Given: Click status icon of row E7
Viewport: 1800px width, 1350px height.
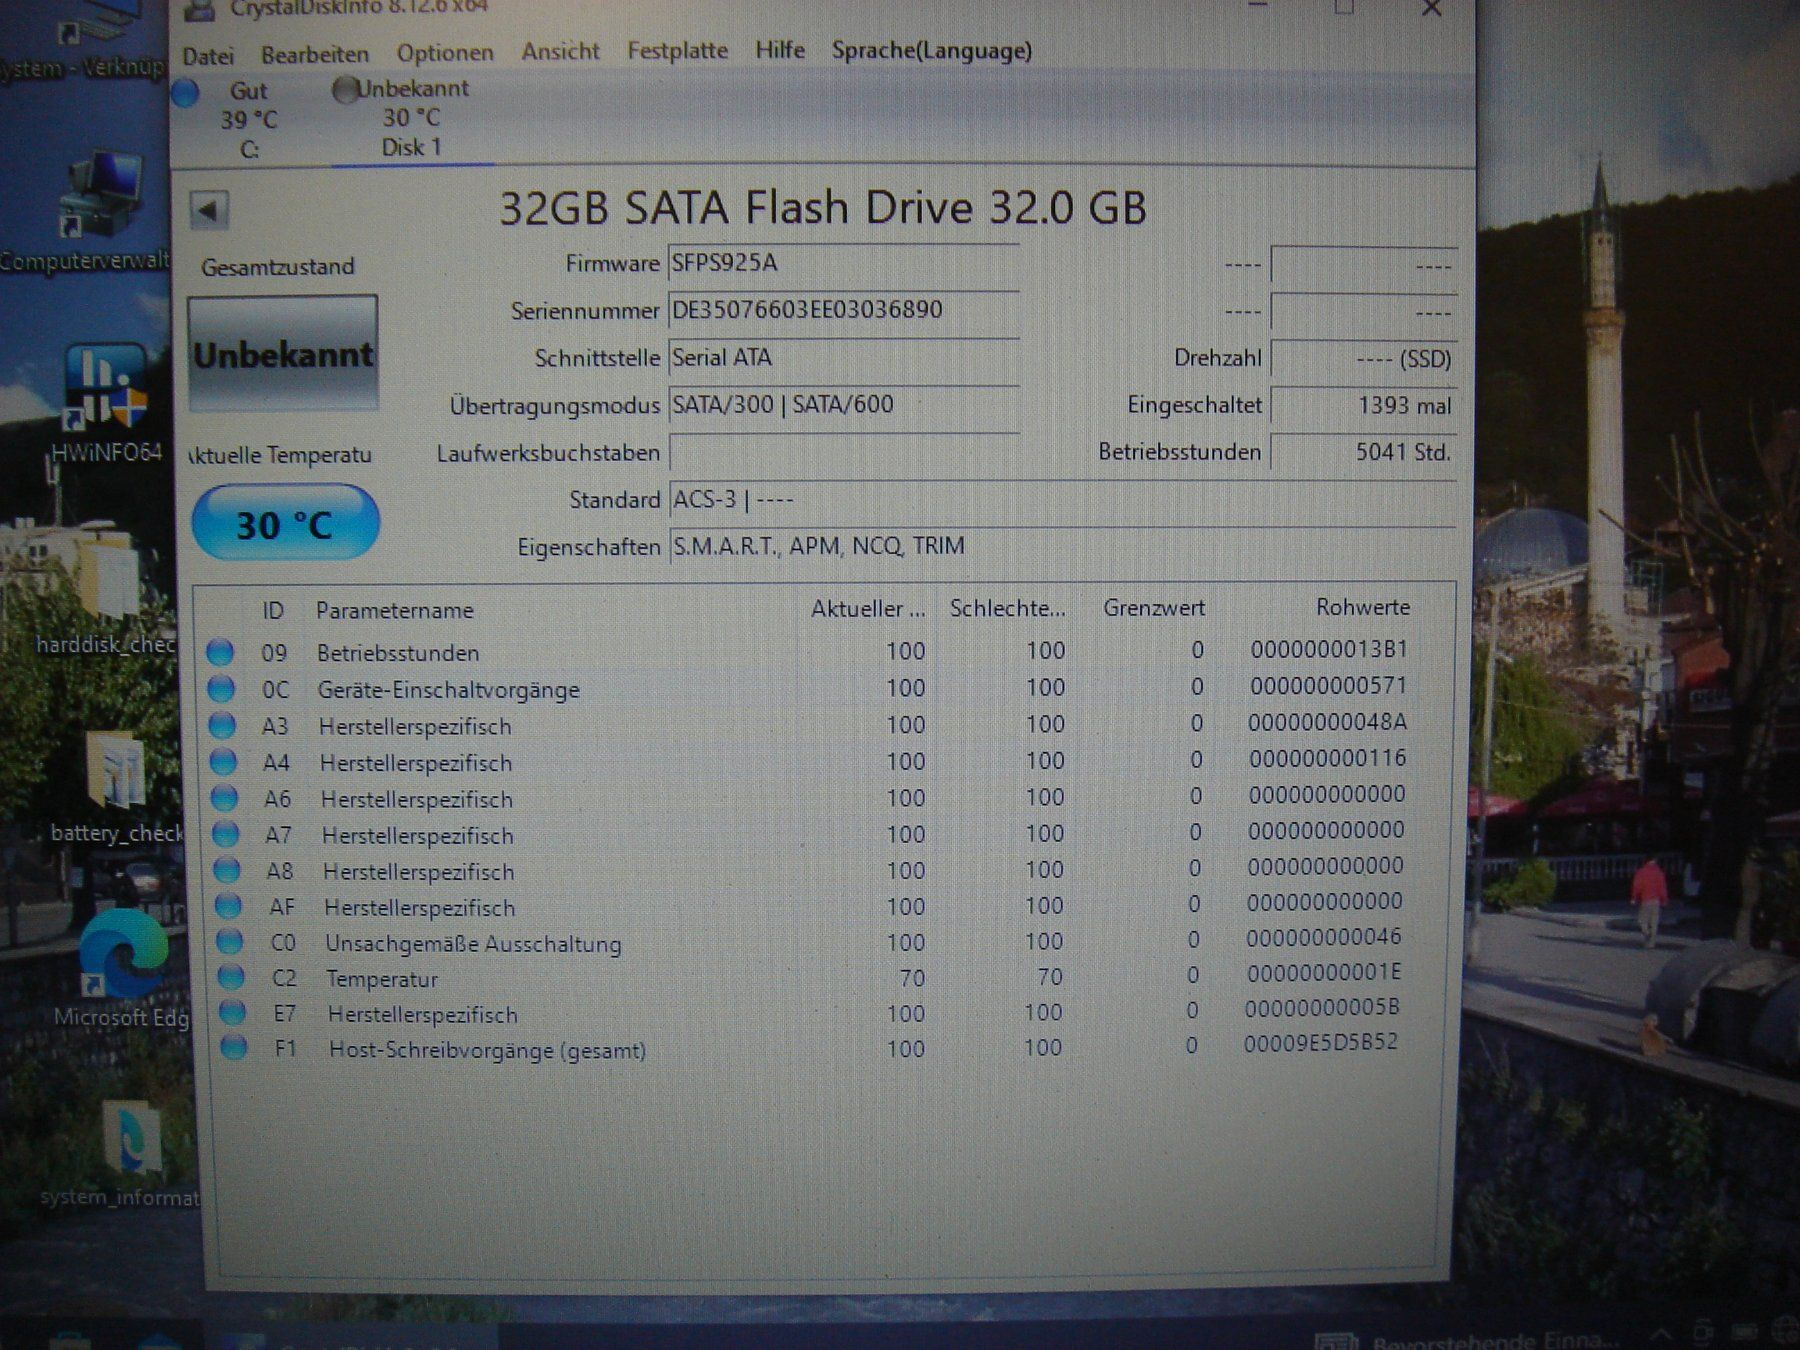Looking at the screenshot, I should (232, 1013).
